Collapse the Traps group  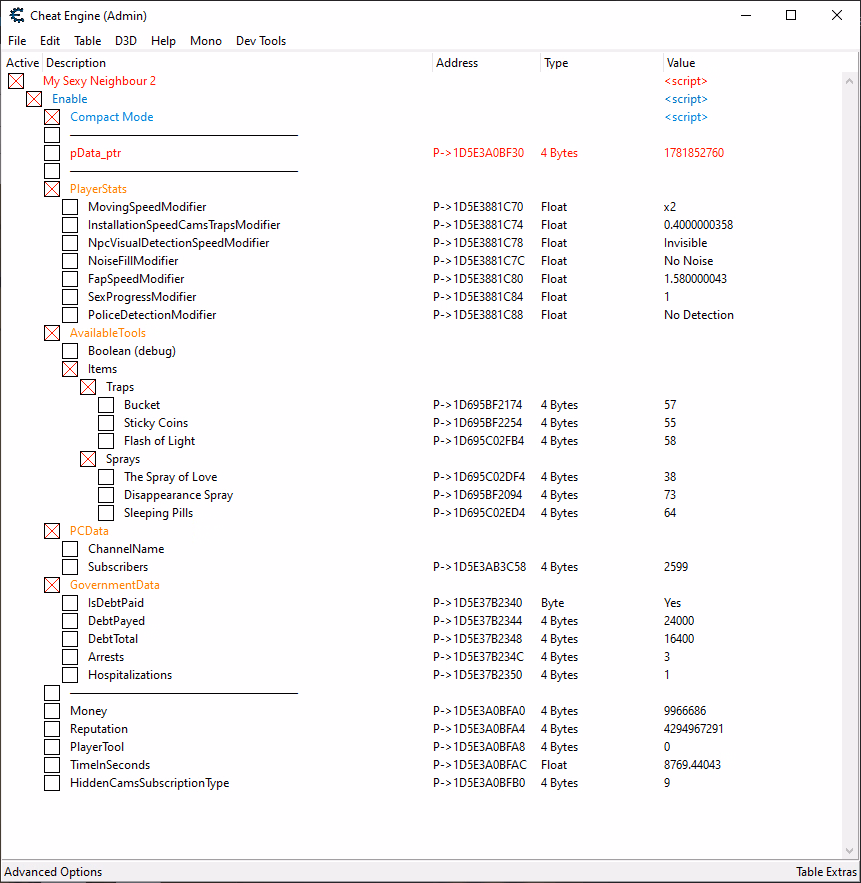tap(88, 387)
